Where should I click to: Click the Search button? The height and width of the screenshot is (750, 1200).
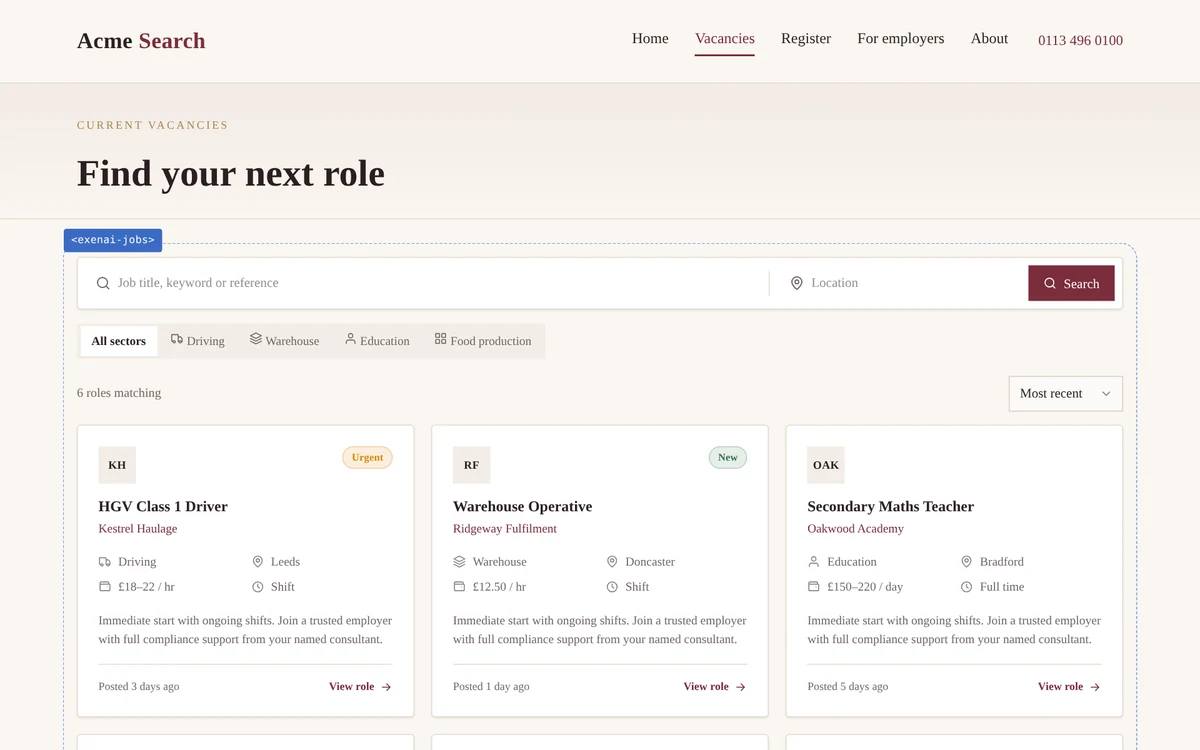tap(1071, 283)
